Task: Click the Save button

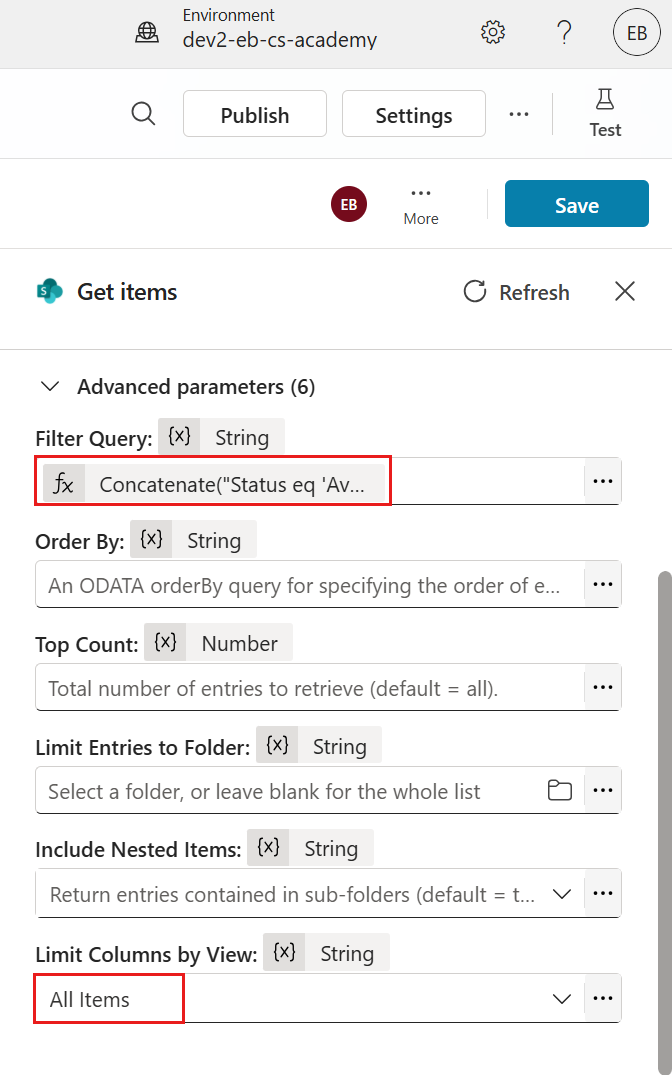Action: [x=576, y=203]
